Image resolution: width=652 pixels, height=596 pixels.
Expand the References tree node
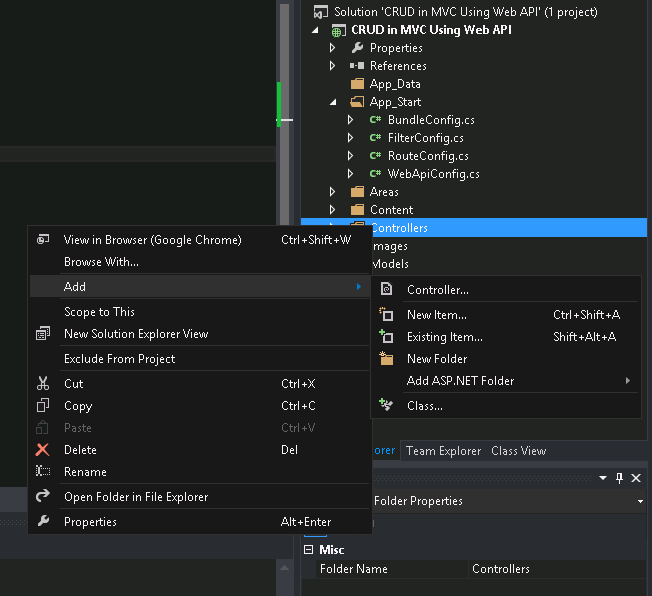coord(332,66)
